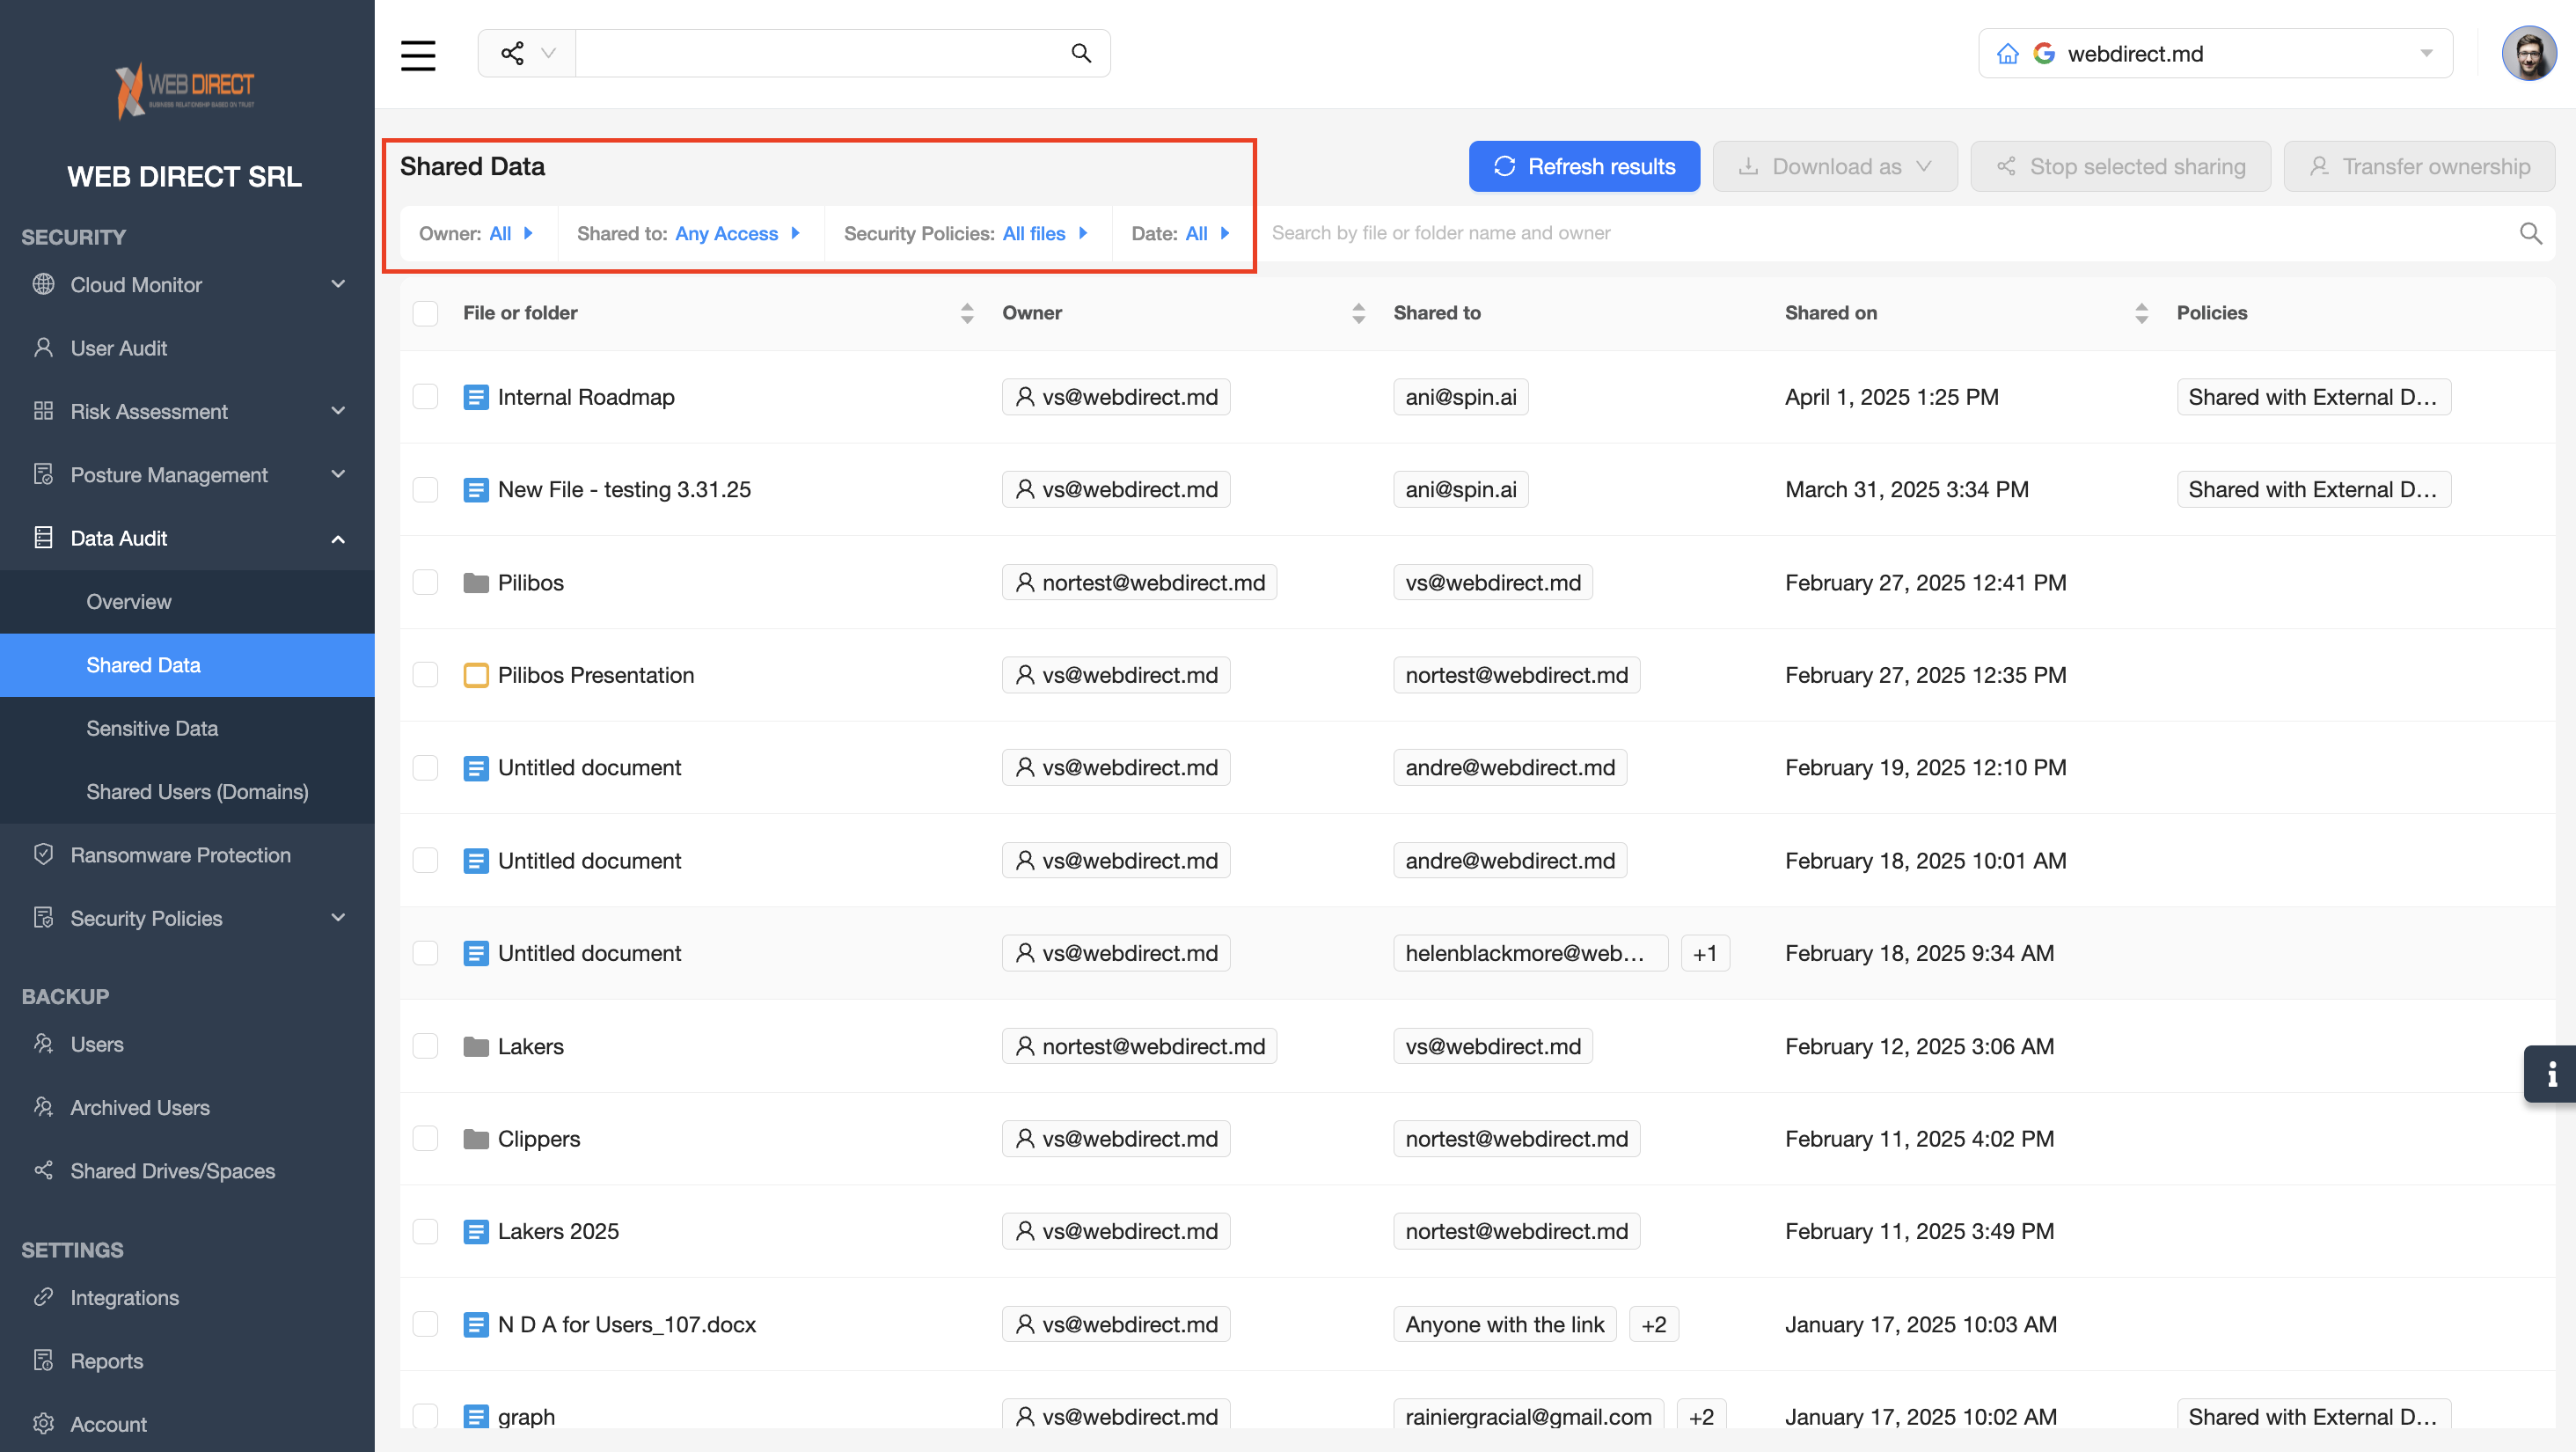Check the Internal Roadmap row checkbox
The image size is (2576, 1452).
point(426,397)
